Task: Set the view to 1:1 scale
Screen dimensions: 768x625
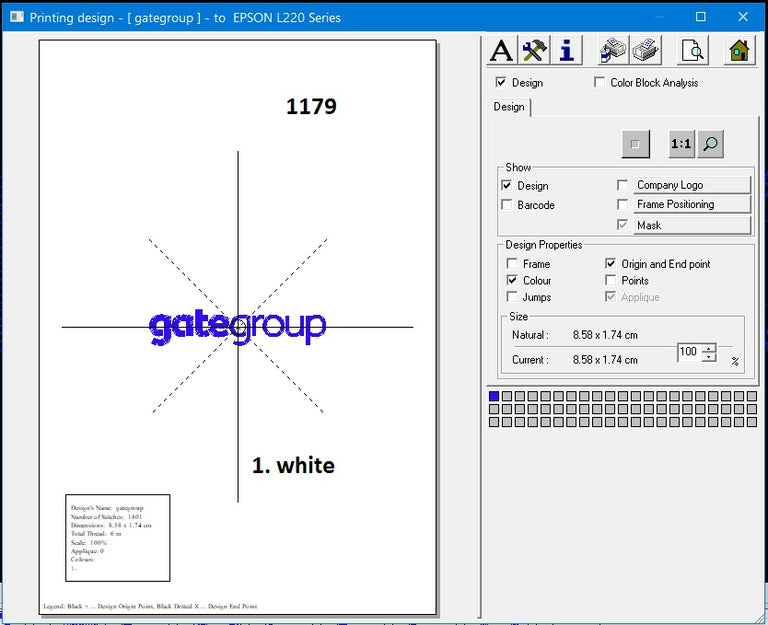Action: coord(681,144)
